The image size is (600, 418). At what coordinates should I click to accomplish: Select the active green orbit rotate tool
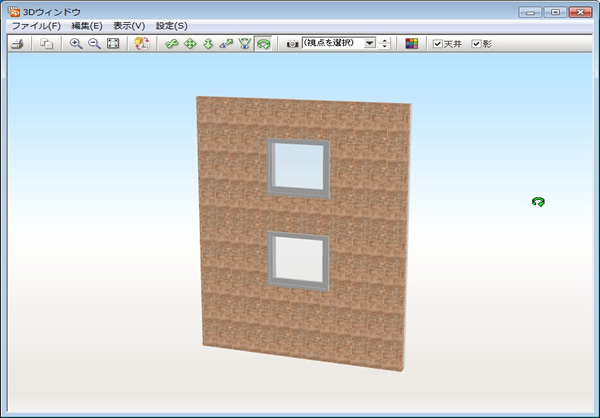click(262, 44)
